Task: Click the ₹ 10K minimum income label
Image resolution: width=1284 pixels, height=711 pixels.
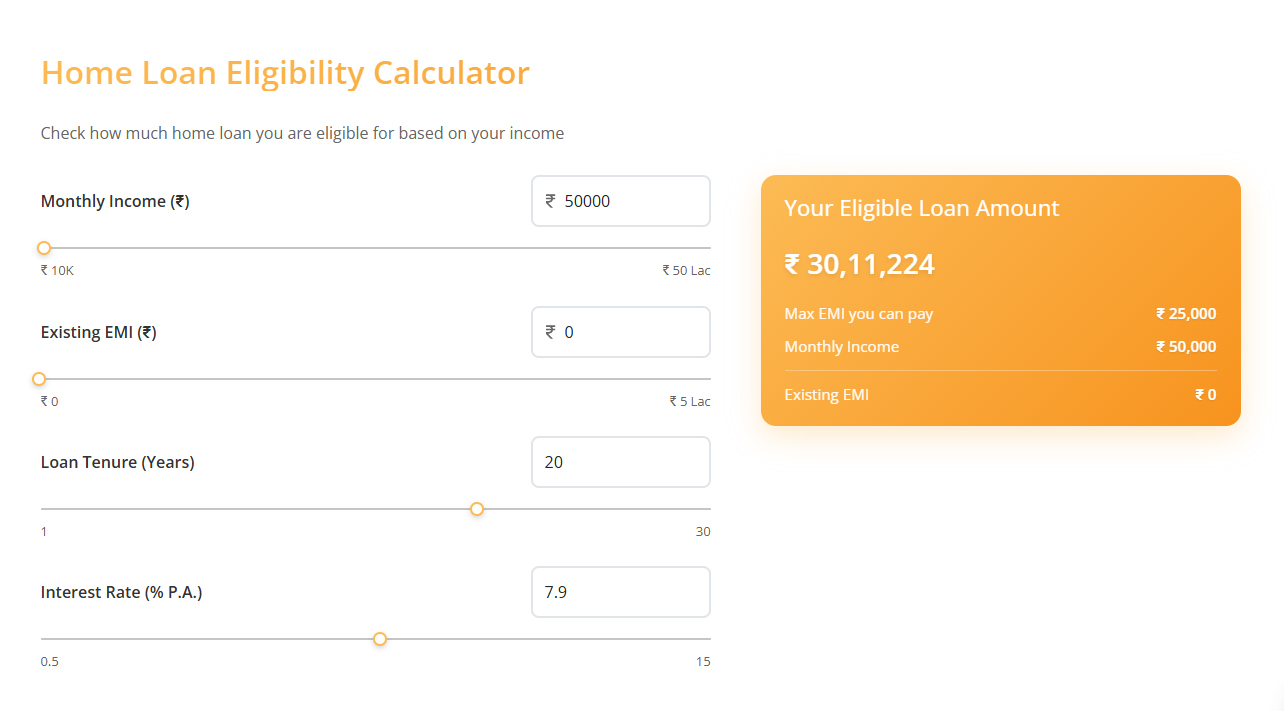Action: tap(57, 270)
